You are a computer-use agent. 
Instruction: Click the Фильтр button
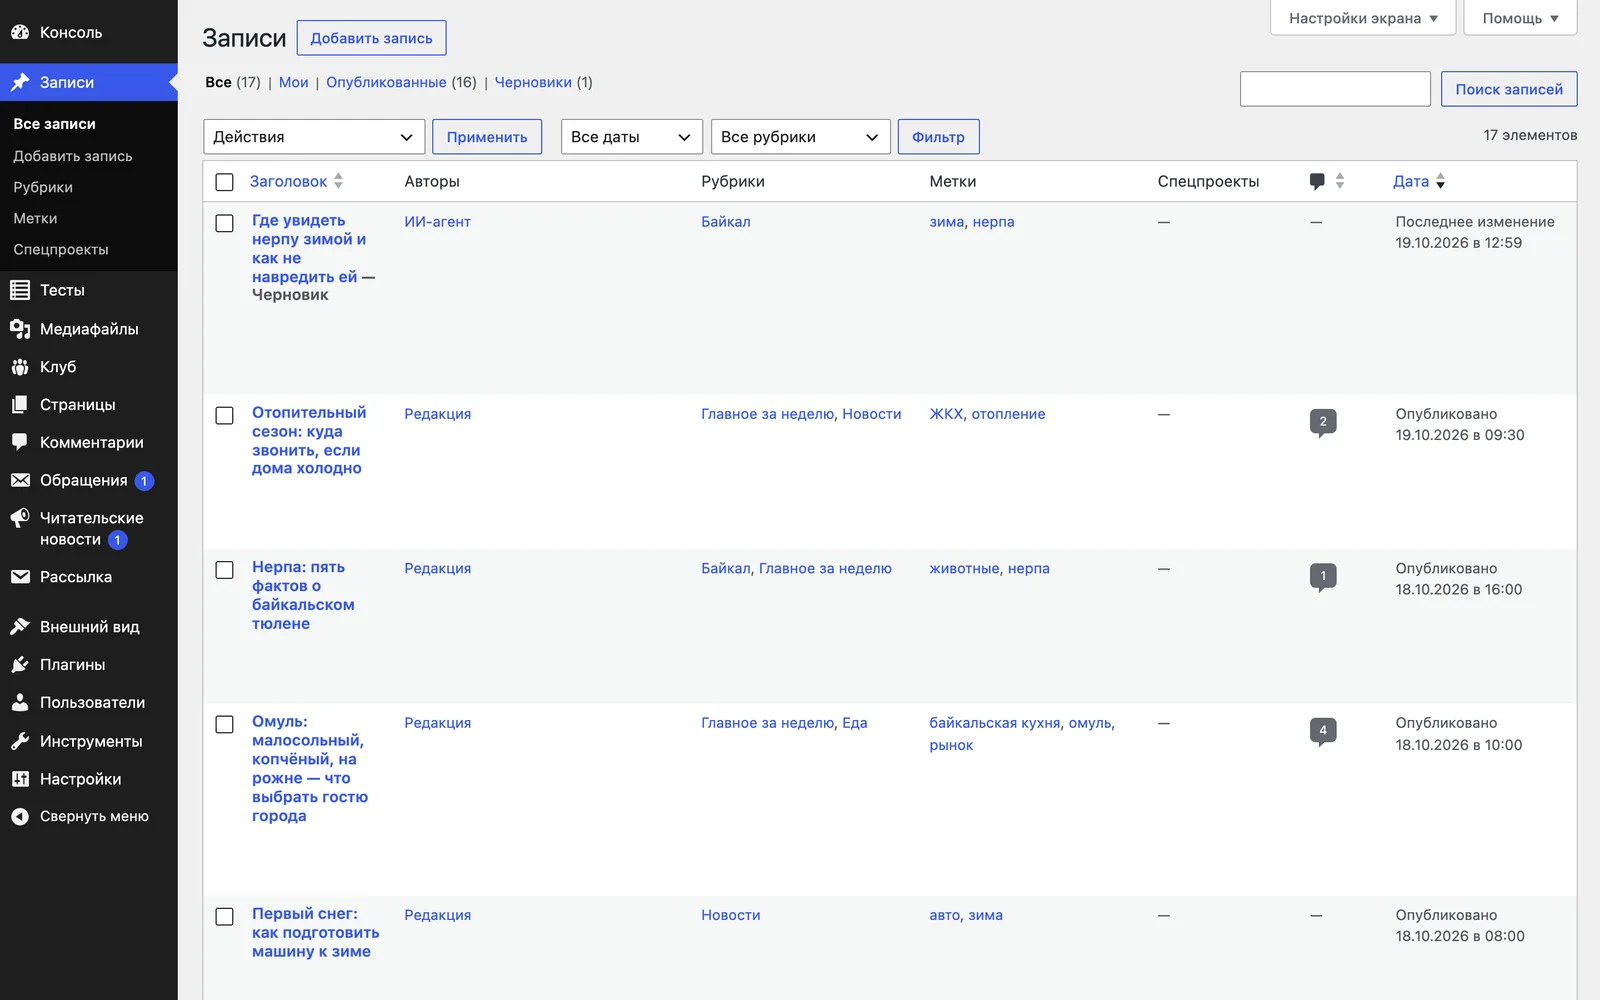coord(938,137)
